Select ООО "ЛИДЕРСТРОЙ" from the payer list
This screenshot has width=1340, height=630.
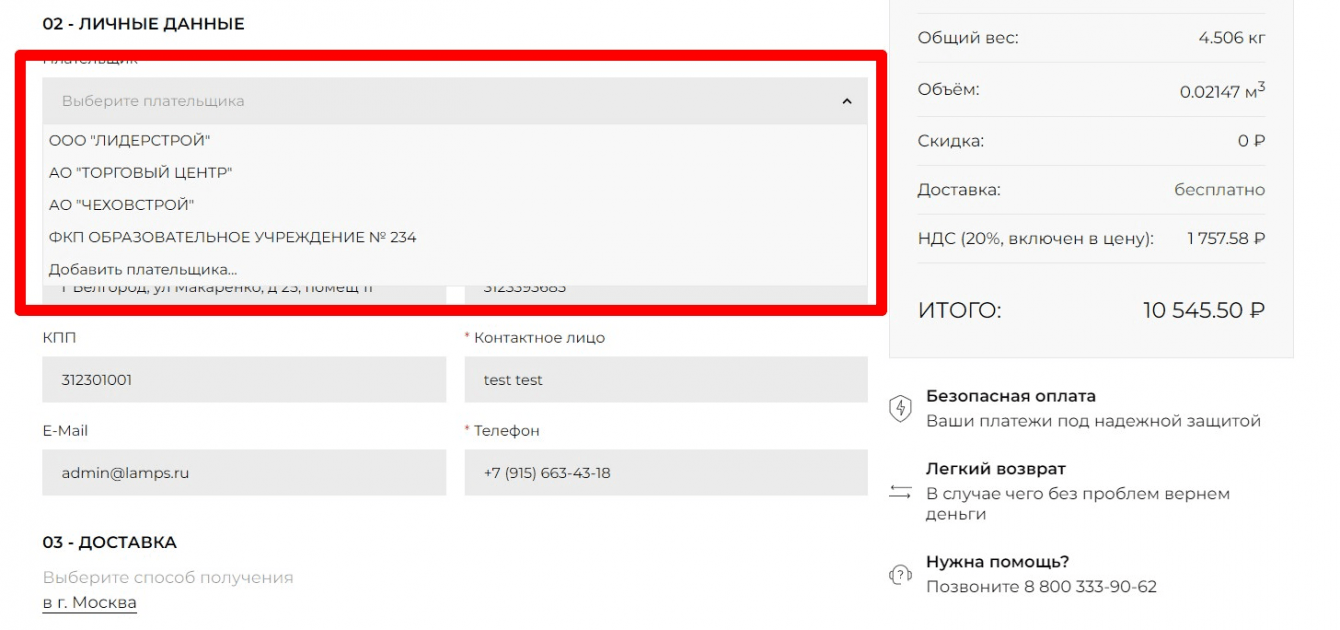pyautogui.click(x=130, y=141)
